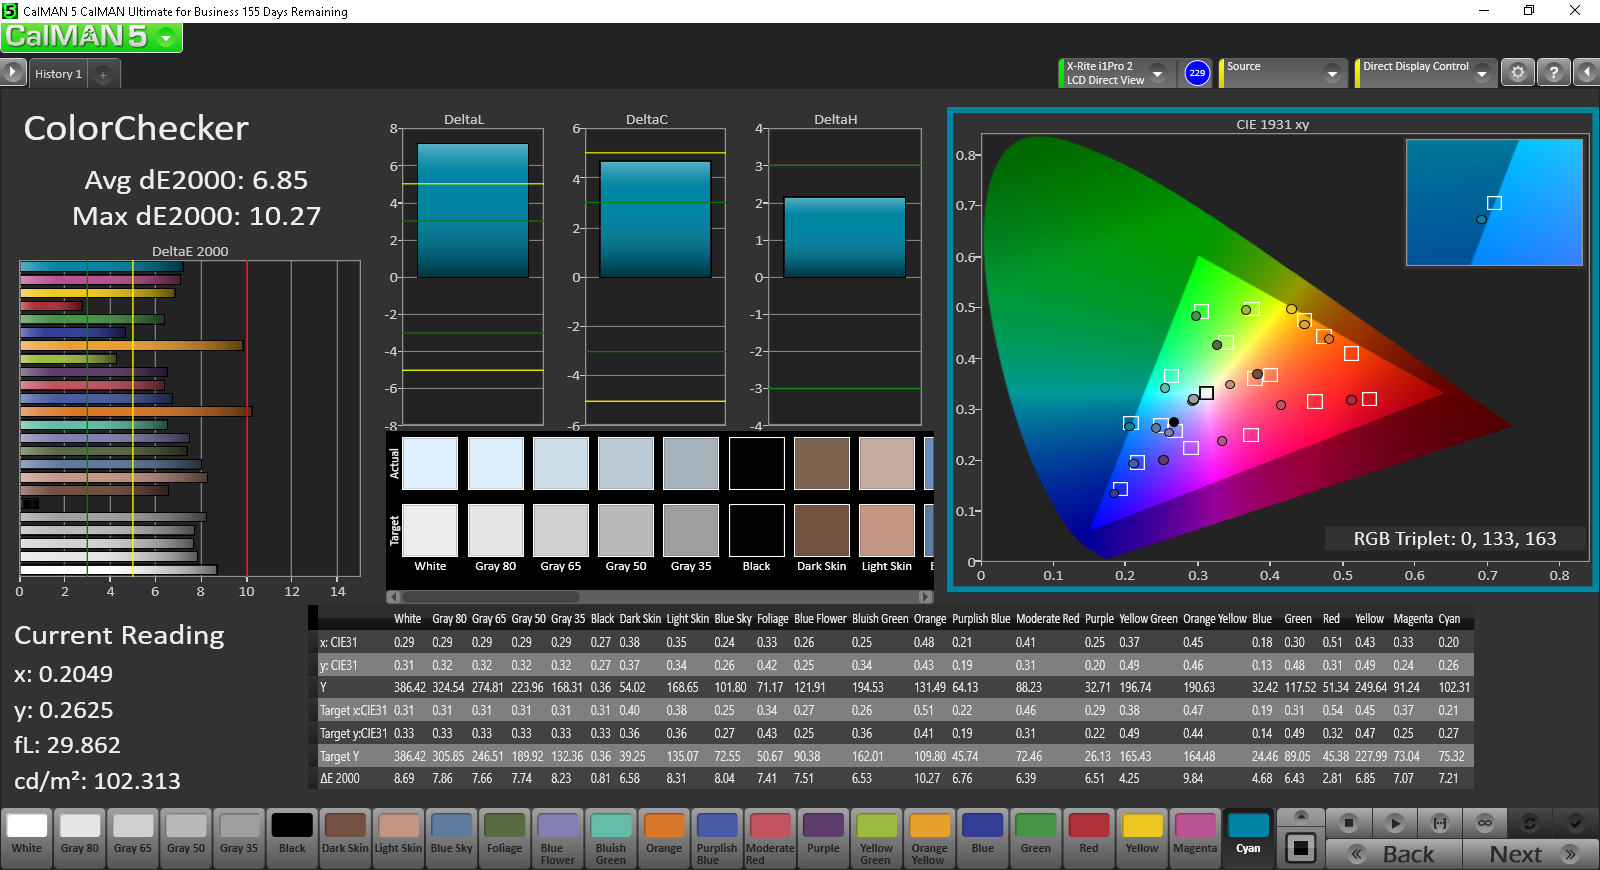1600x870 pixels.
Task: Click the ΔE 2000 row label
Action: 340,778
